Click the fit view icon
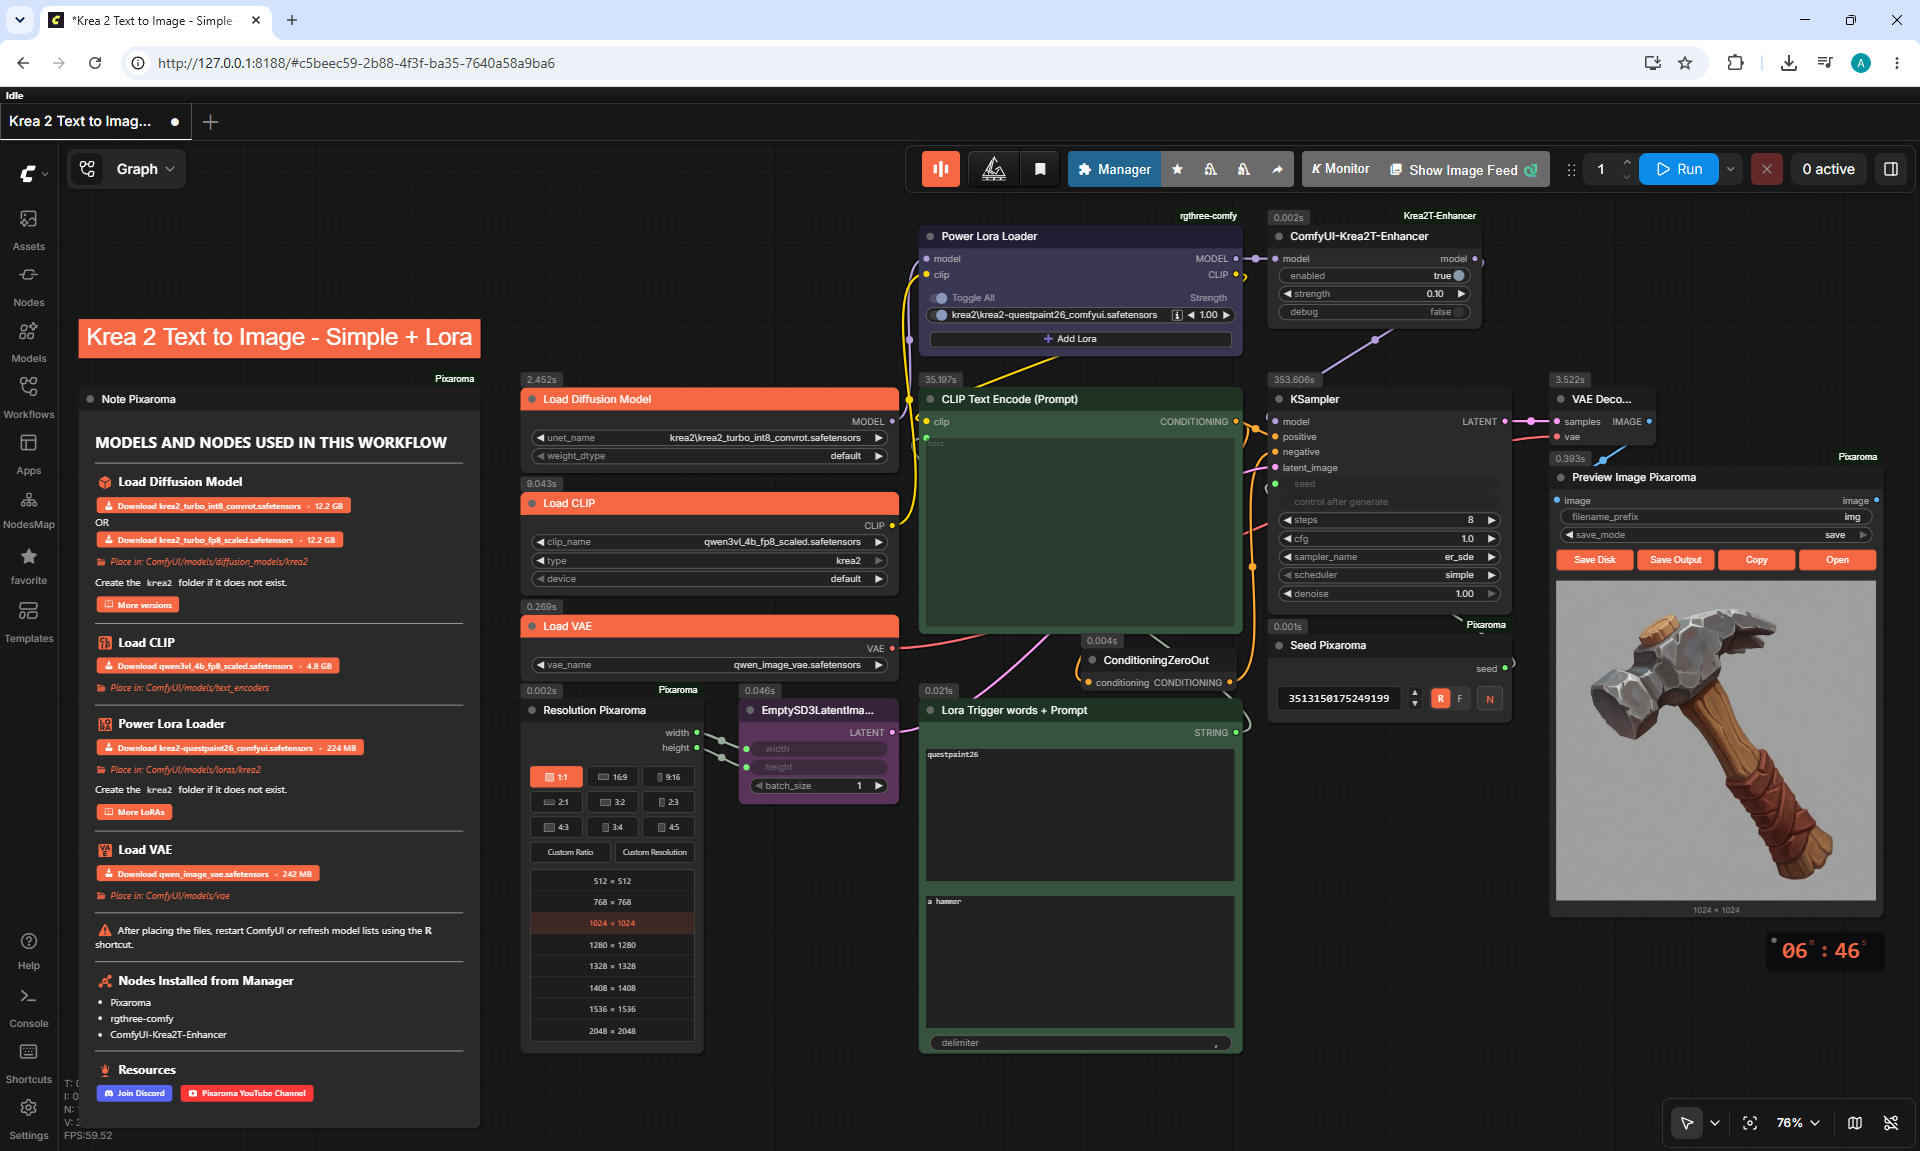The height and width of the screenshot is (1151, 1920). [1750, 1123]
